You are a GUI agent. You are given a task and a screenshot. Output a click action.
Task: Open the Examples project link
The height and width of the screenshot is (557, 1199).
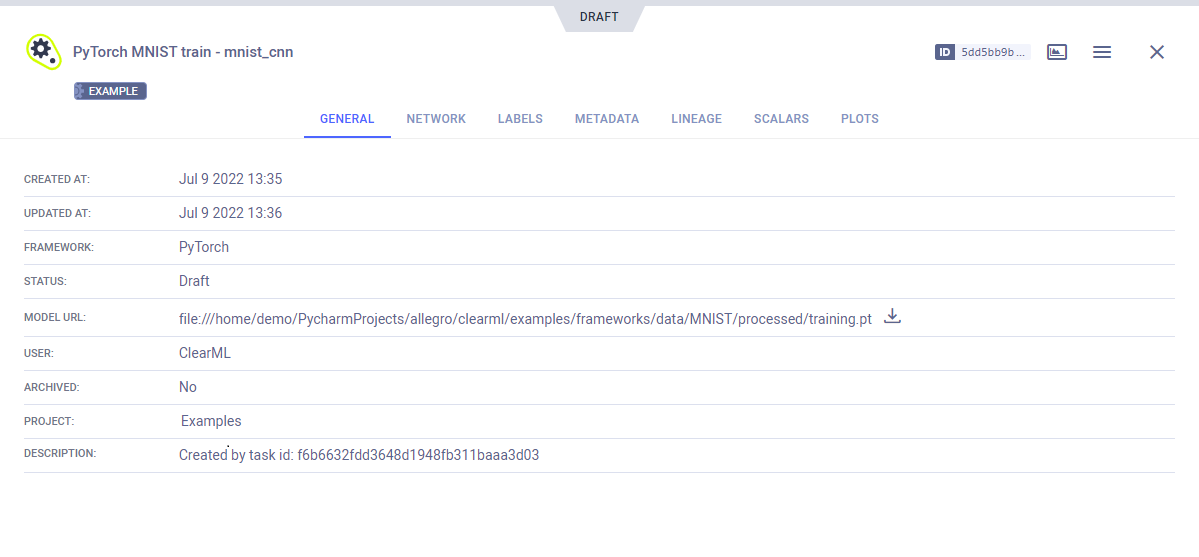click(x=211, y=421)
